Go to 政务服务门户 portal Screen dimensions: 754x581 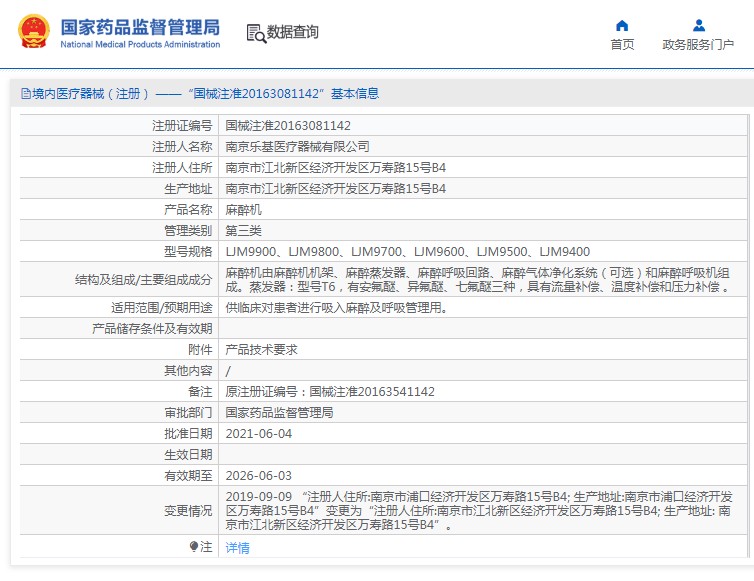click(x=698, y=44)
